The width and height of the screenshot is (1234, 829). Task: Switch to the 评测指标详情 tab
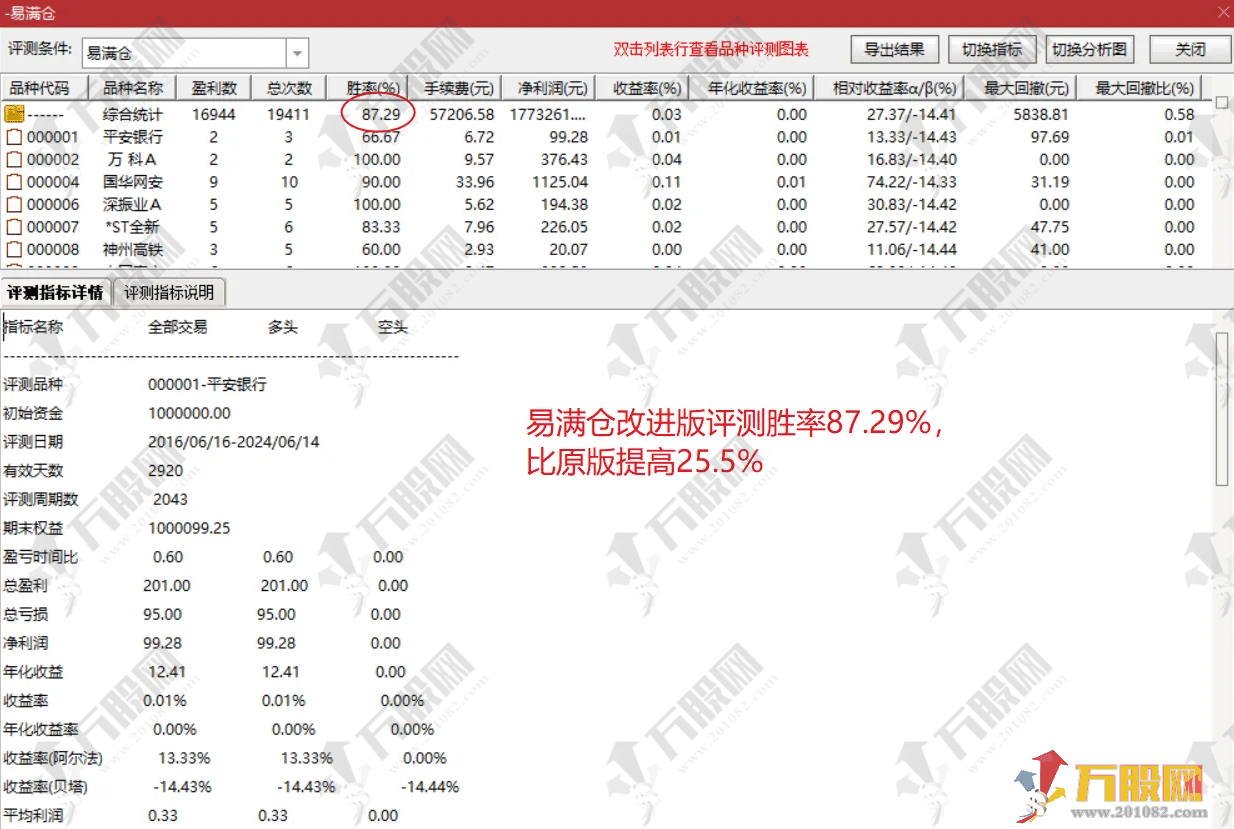56,293
